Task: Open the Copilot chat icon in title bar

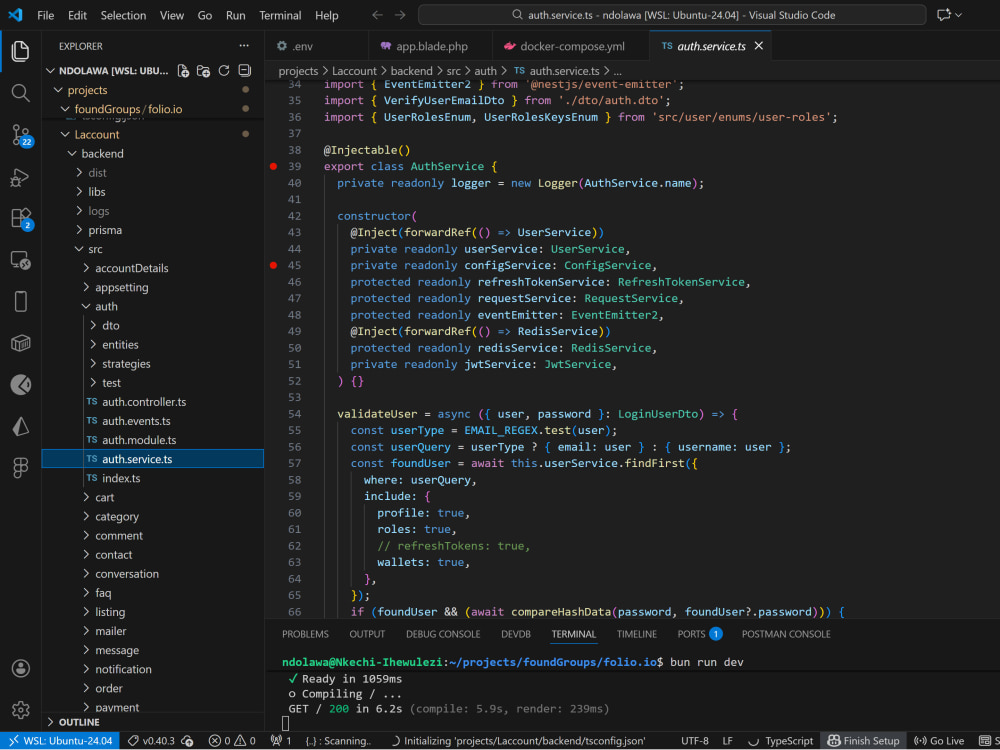Action: click(x=944, y=15)
